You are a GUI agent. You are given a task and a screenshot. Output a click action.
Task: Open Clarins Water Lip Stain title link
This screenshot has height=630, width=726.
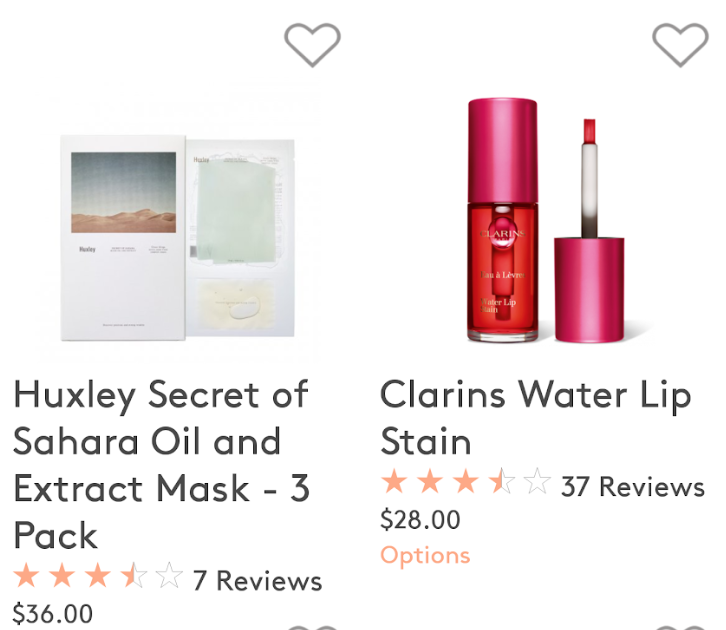point(536,418)
